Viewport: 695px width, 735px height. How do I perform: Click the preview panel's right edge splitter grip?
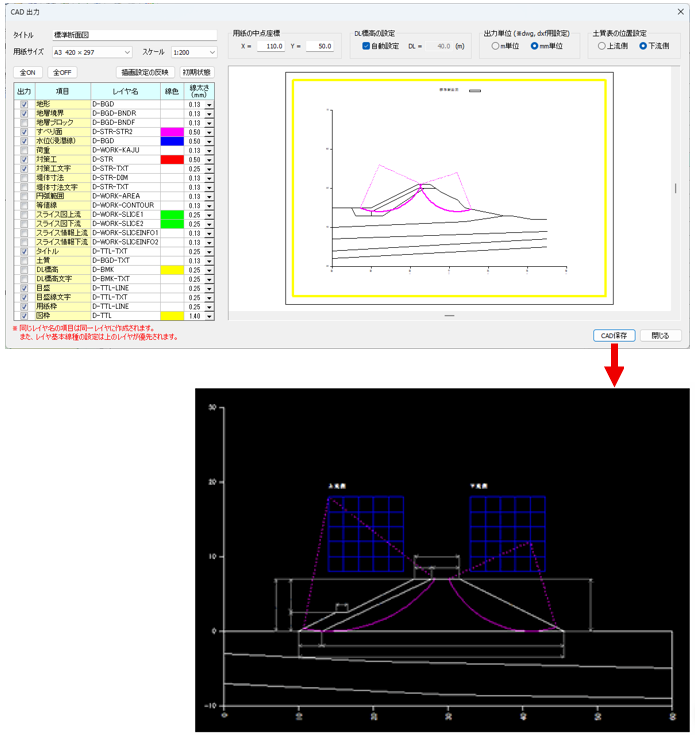675,188
